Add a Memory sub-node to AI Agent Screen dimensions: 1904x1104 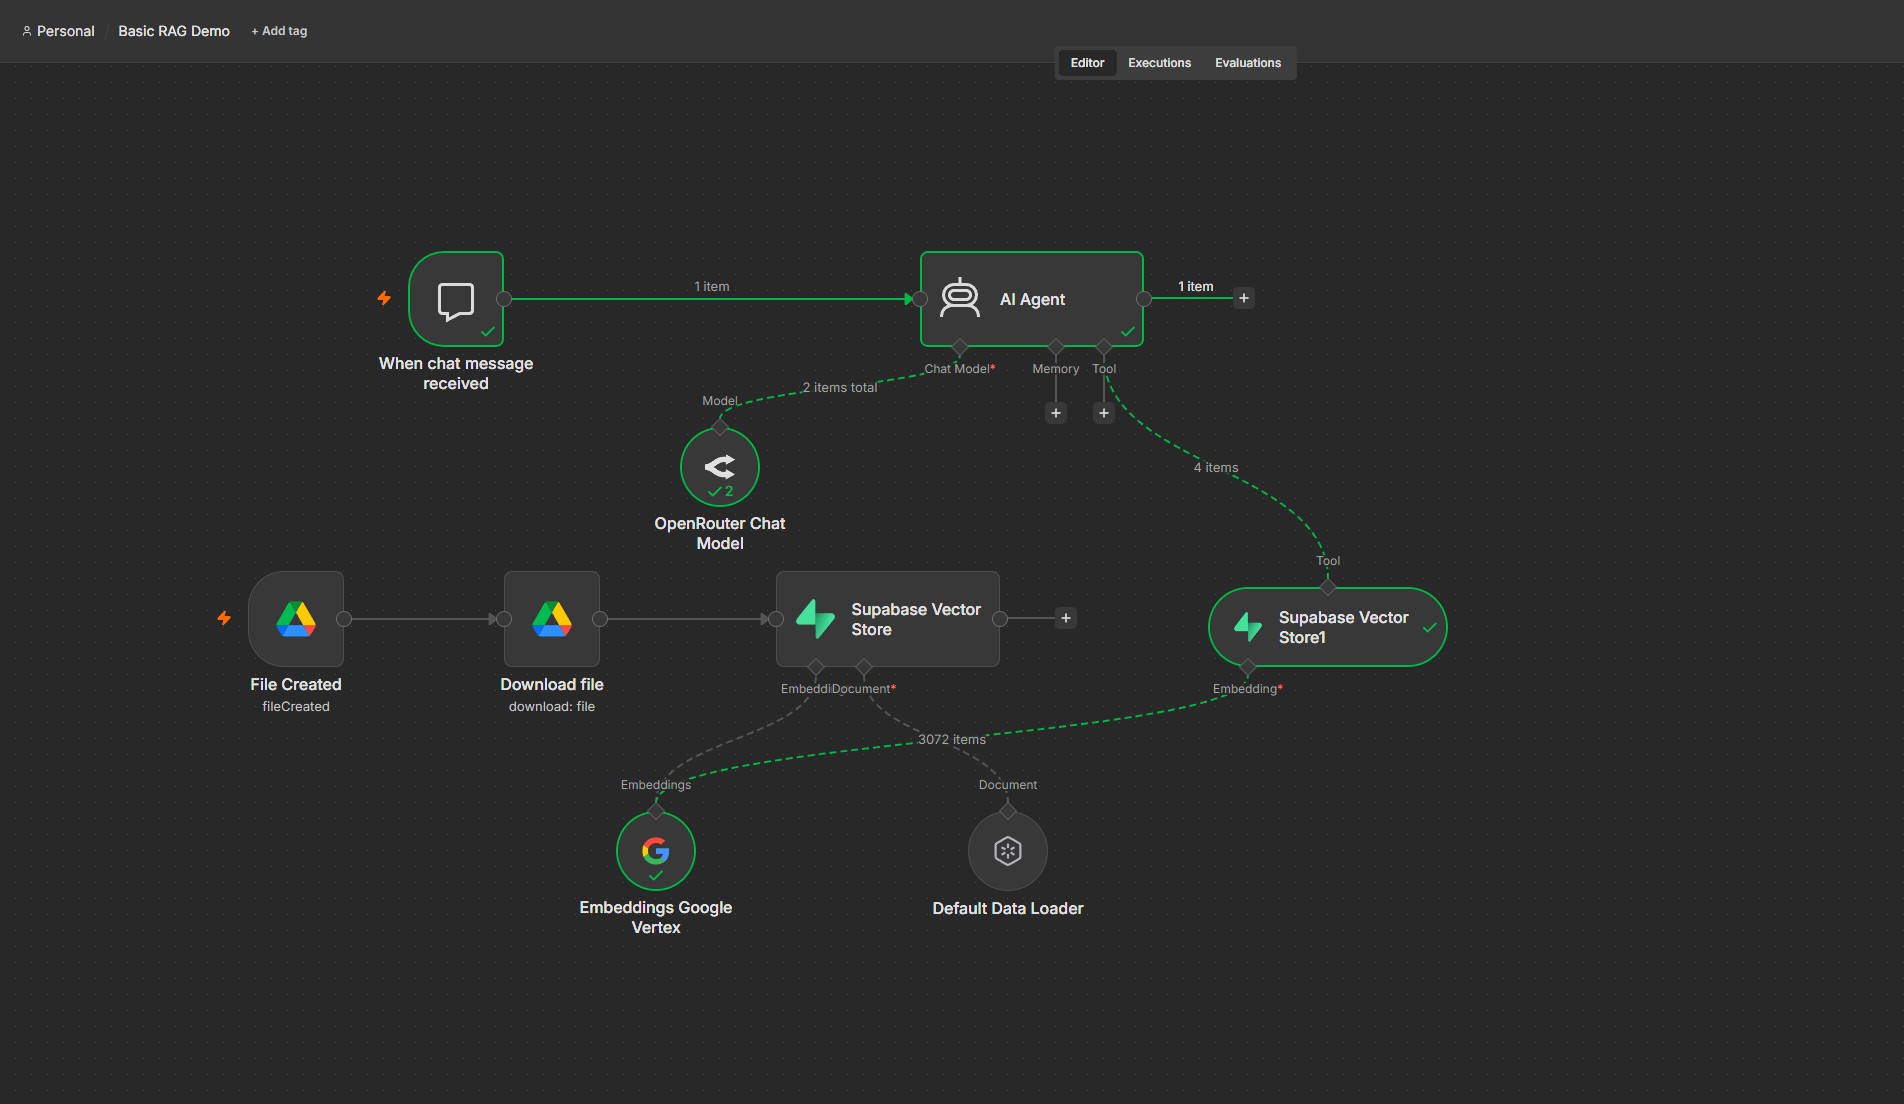pyautogui.click(x=1056, y=413)
